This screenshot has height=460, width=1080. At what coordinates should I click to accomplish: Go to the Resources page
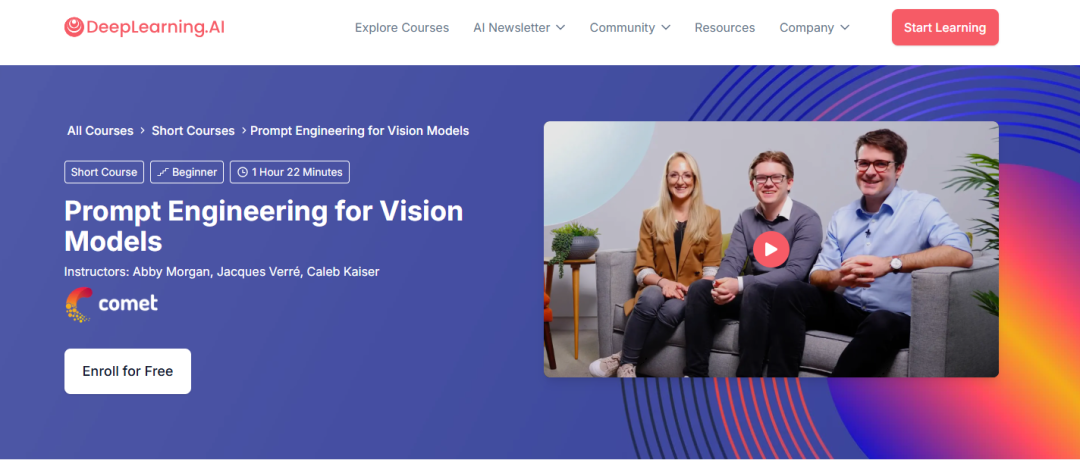[x=725, y=28]
